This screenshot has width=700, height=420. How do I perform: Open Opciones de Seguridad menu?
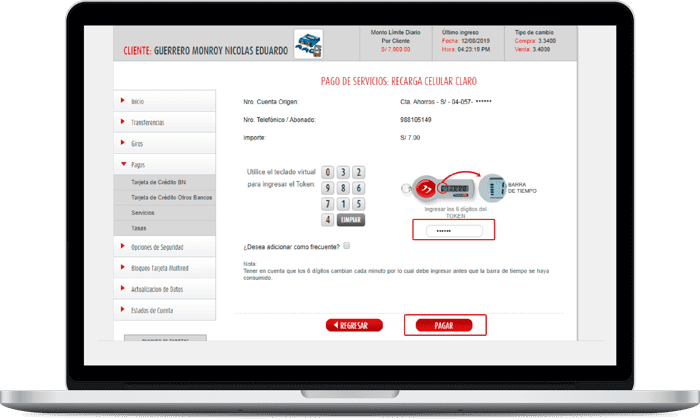click(x=165, y=247)
